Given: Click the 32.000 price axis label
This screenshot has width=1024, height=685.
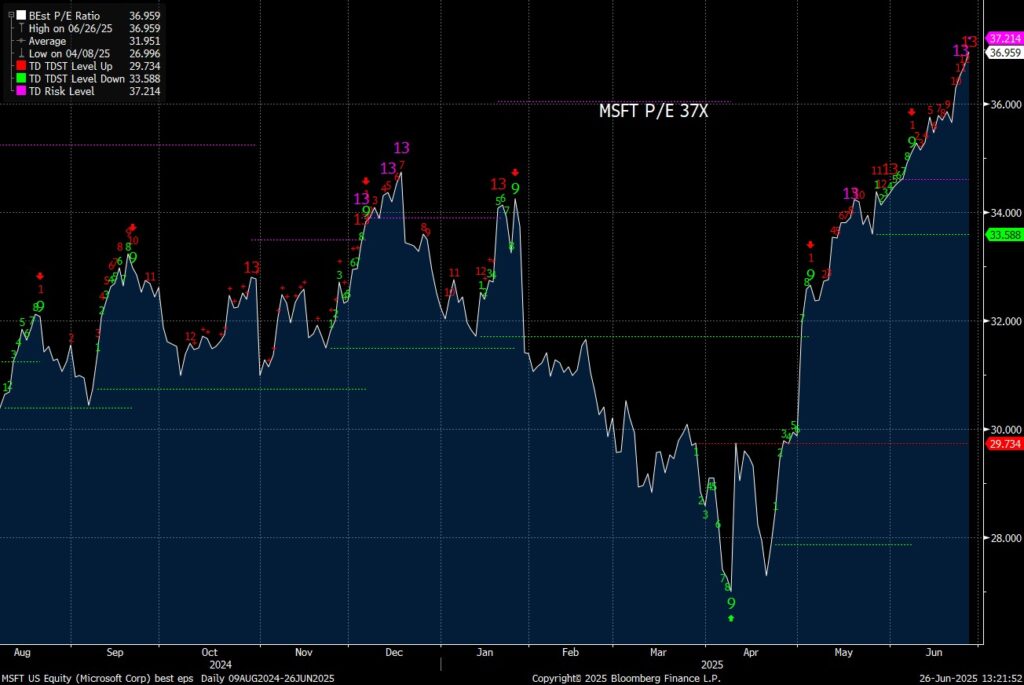Looking at the screenshot, I should tap(1004, 321).
